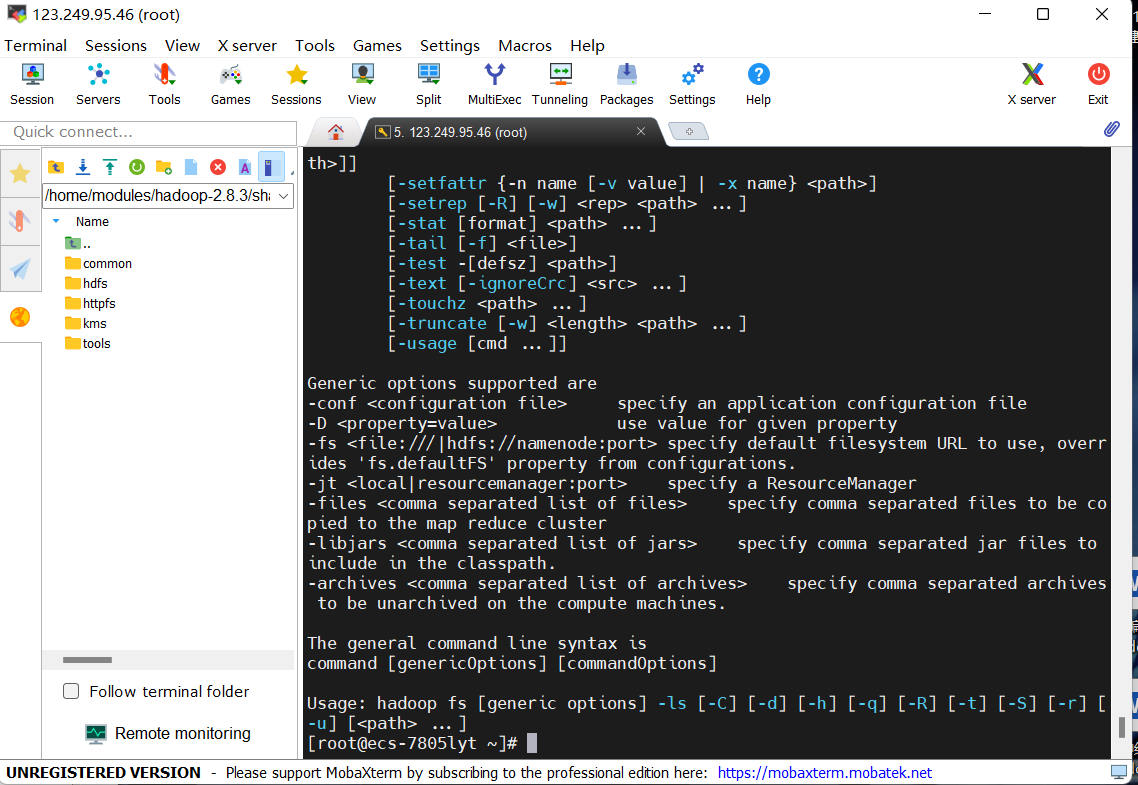Create new folder in SFTP browser
1138x785 pixels.
[164, 167]
